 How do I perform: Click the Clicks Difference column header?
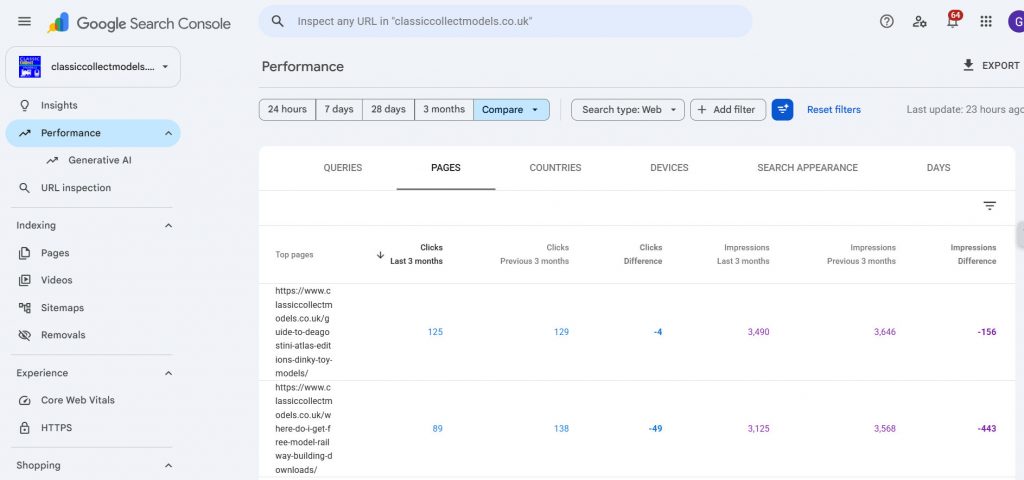[x=643, y=254]
